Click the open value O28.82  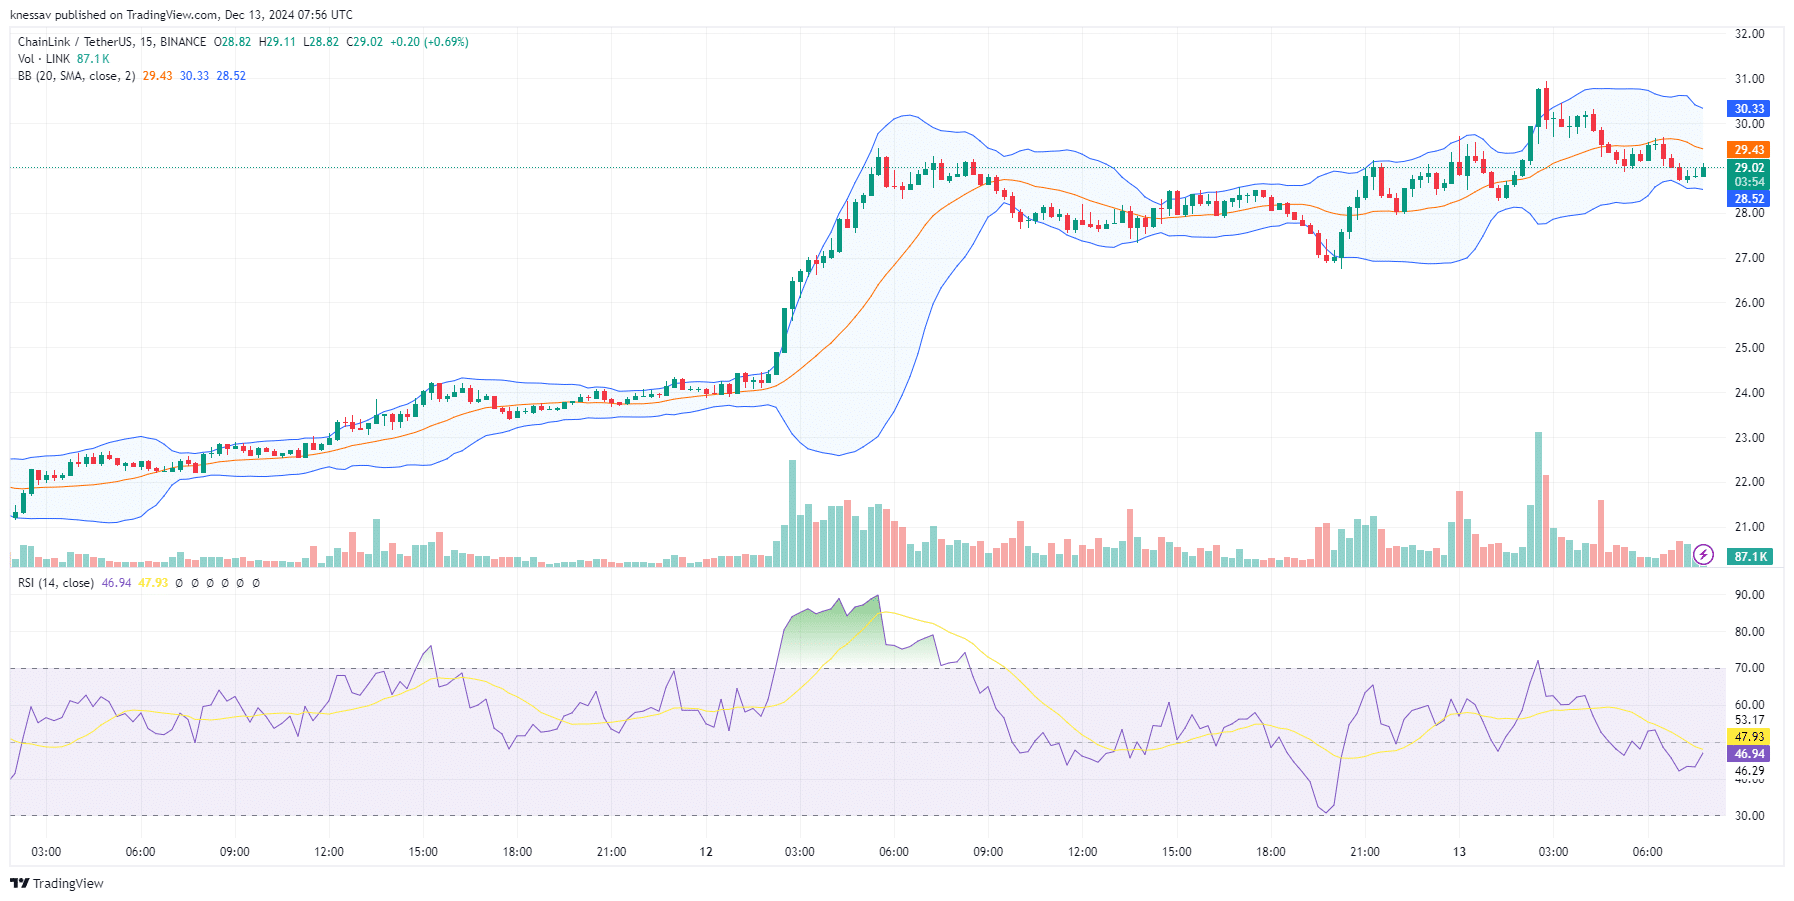point(233,42)
